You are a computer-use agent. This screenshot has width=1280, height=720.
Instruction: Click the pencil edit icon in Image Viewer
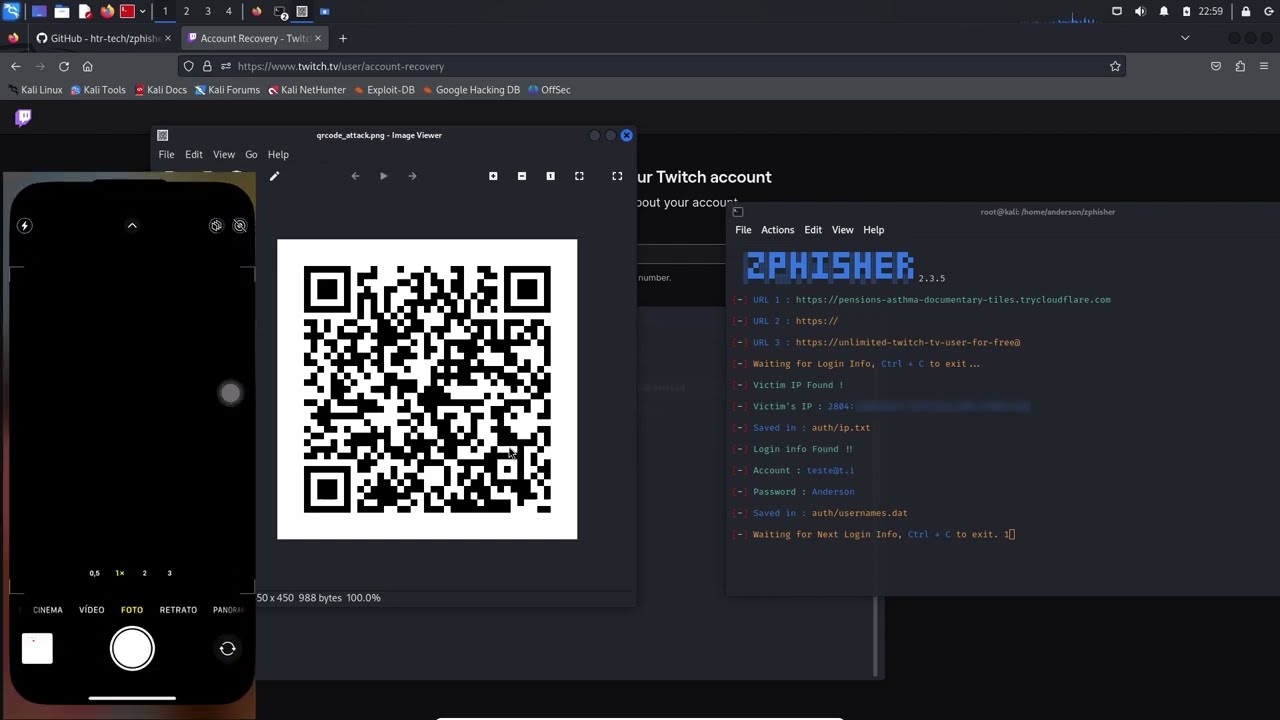[x=274, y=176]
